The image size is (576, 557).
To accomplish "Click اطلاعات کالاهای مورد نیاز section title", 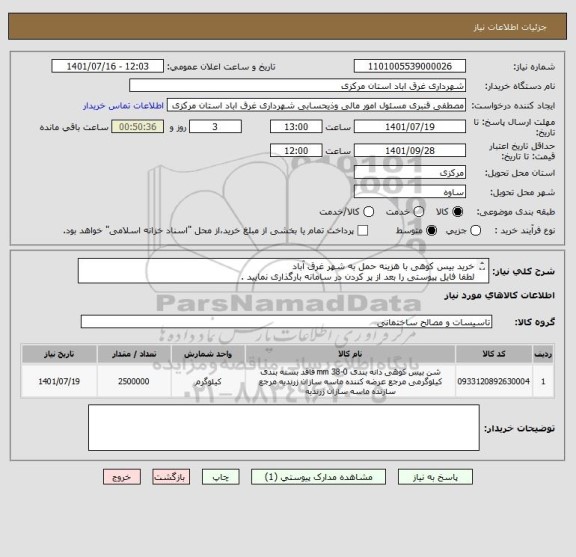I will click(500, 295).
